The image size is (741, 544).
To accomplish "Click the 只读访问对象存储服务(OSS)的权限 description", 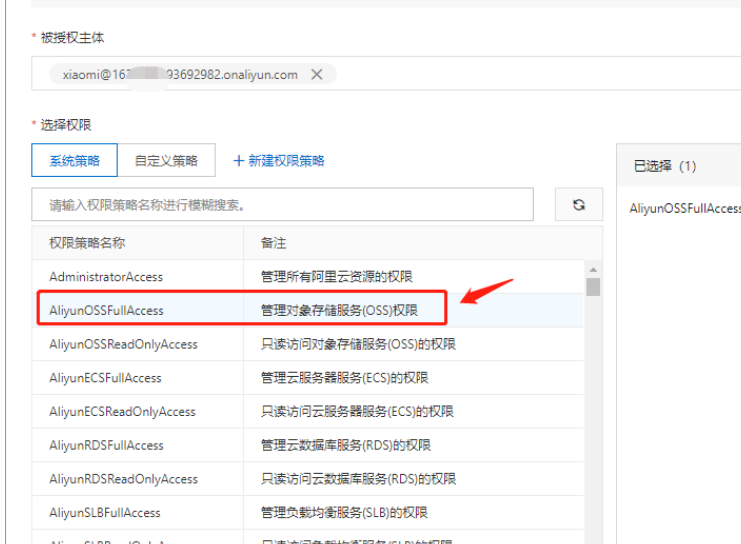I will (x=358, y=344).
